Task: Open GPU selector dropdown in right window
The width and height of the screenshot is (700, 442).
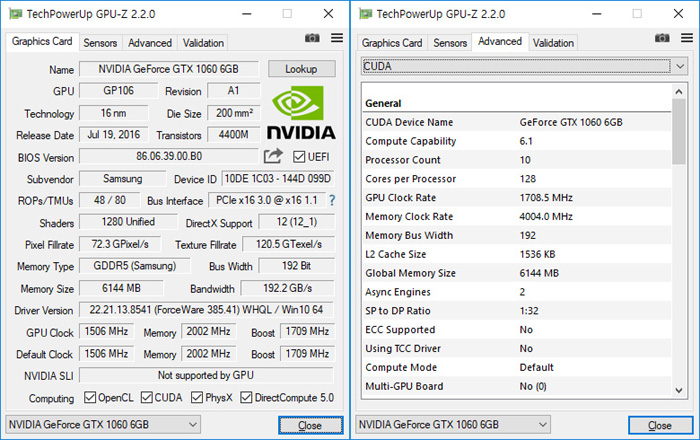Action: [x=454, y=424]
